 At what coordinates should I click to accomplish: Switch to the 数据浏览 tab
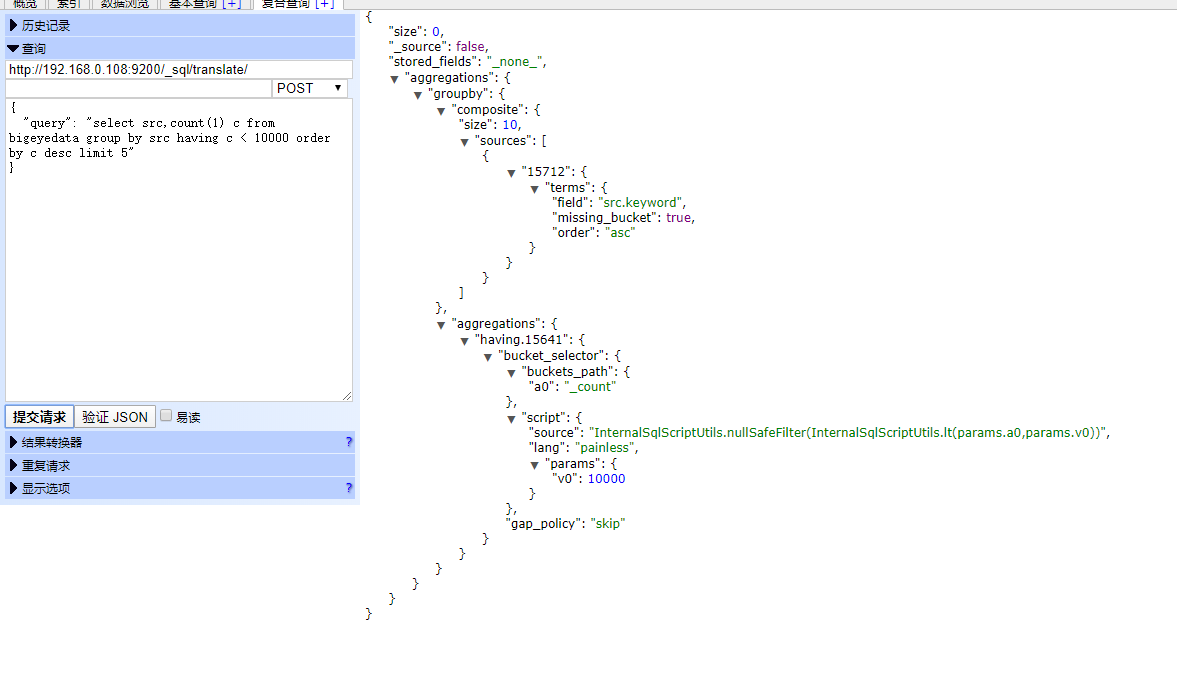point(125,4)
